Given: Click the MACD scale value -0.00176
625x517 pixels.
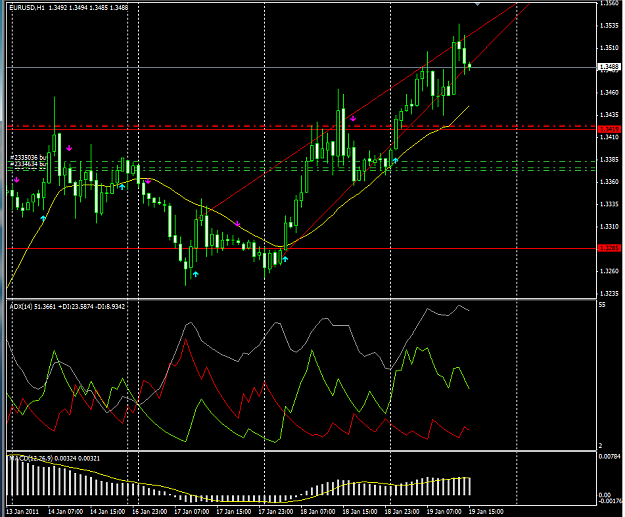Looking at the screenshot, I should point(610,501).
